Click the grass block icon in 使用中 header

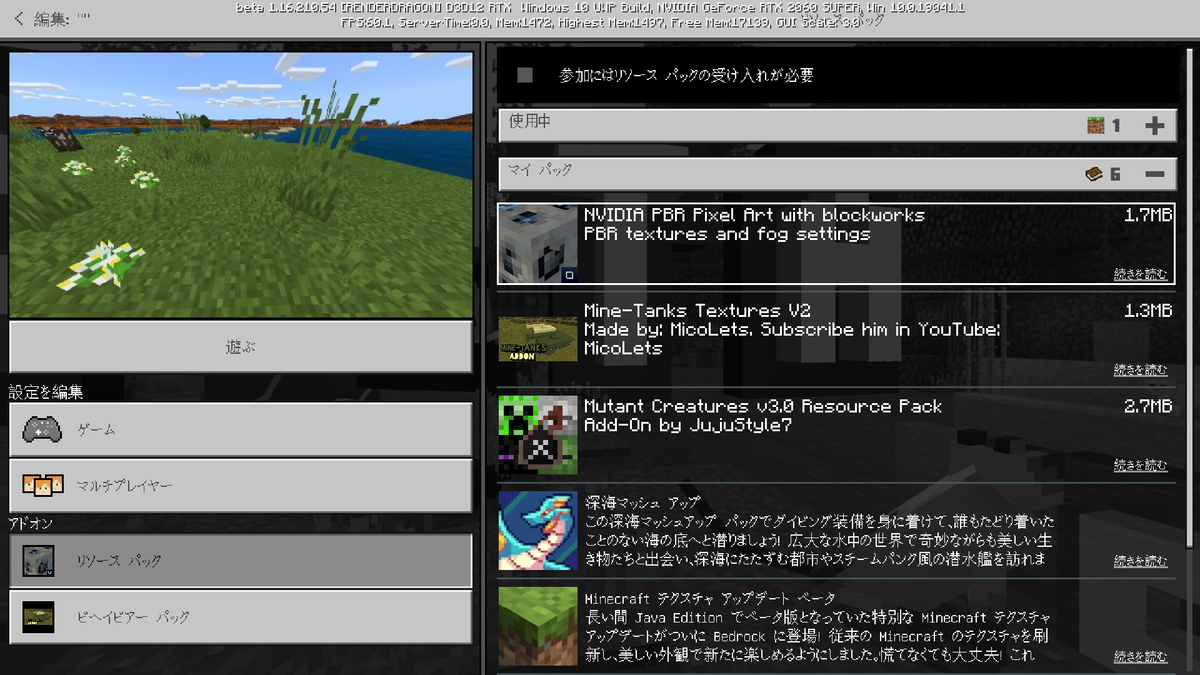(x=1097, y=126)
